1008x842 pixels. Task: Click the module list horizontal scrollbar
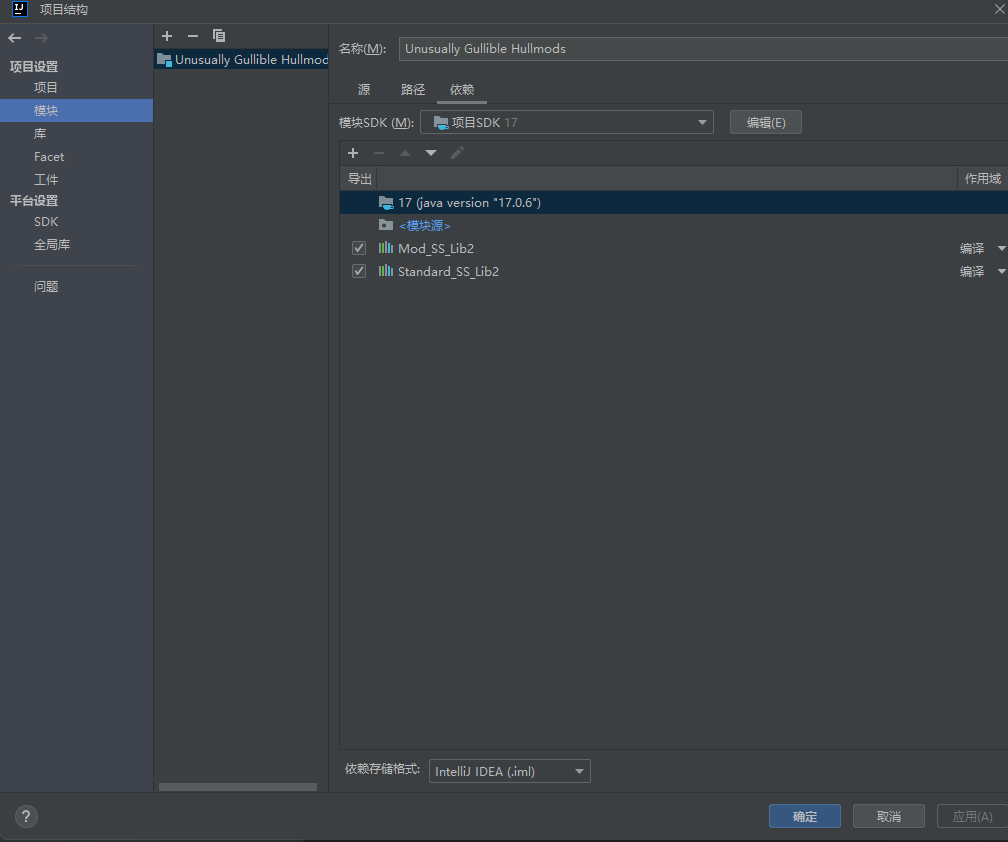237,787
